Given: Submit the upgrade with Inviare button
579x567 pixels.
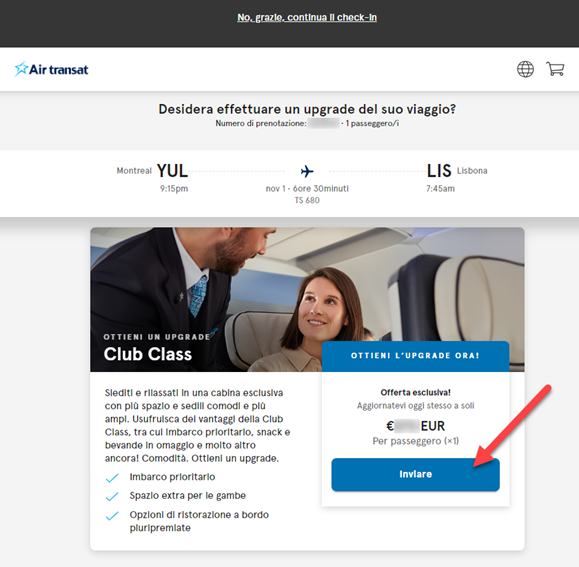Looking at the screenshot, I should (x=415, y=474).
